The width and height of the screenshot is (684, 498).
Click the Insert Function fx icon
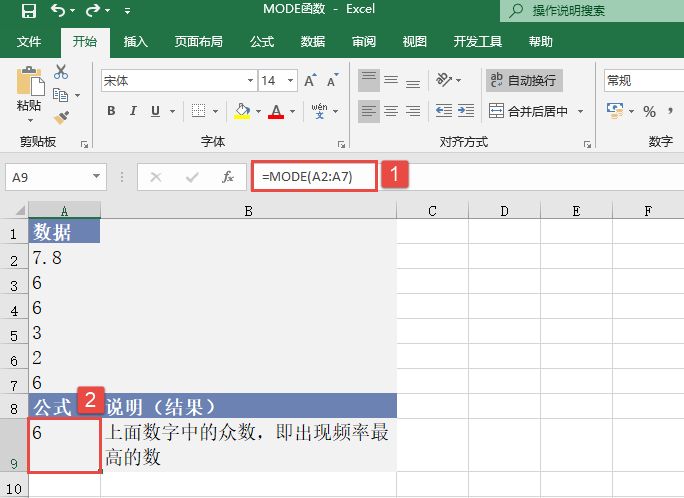pos(228,177)
